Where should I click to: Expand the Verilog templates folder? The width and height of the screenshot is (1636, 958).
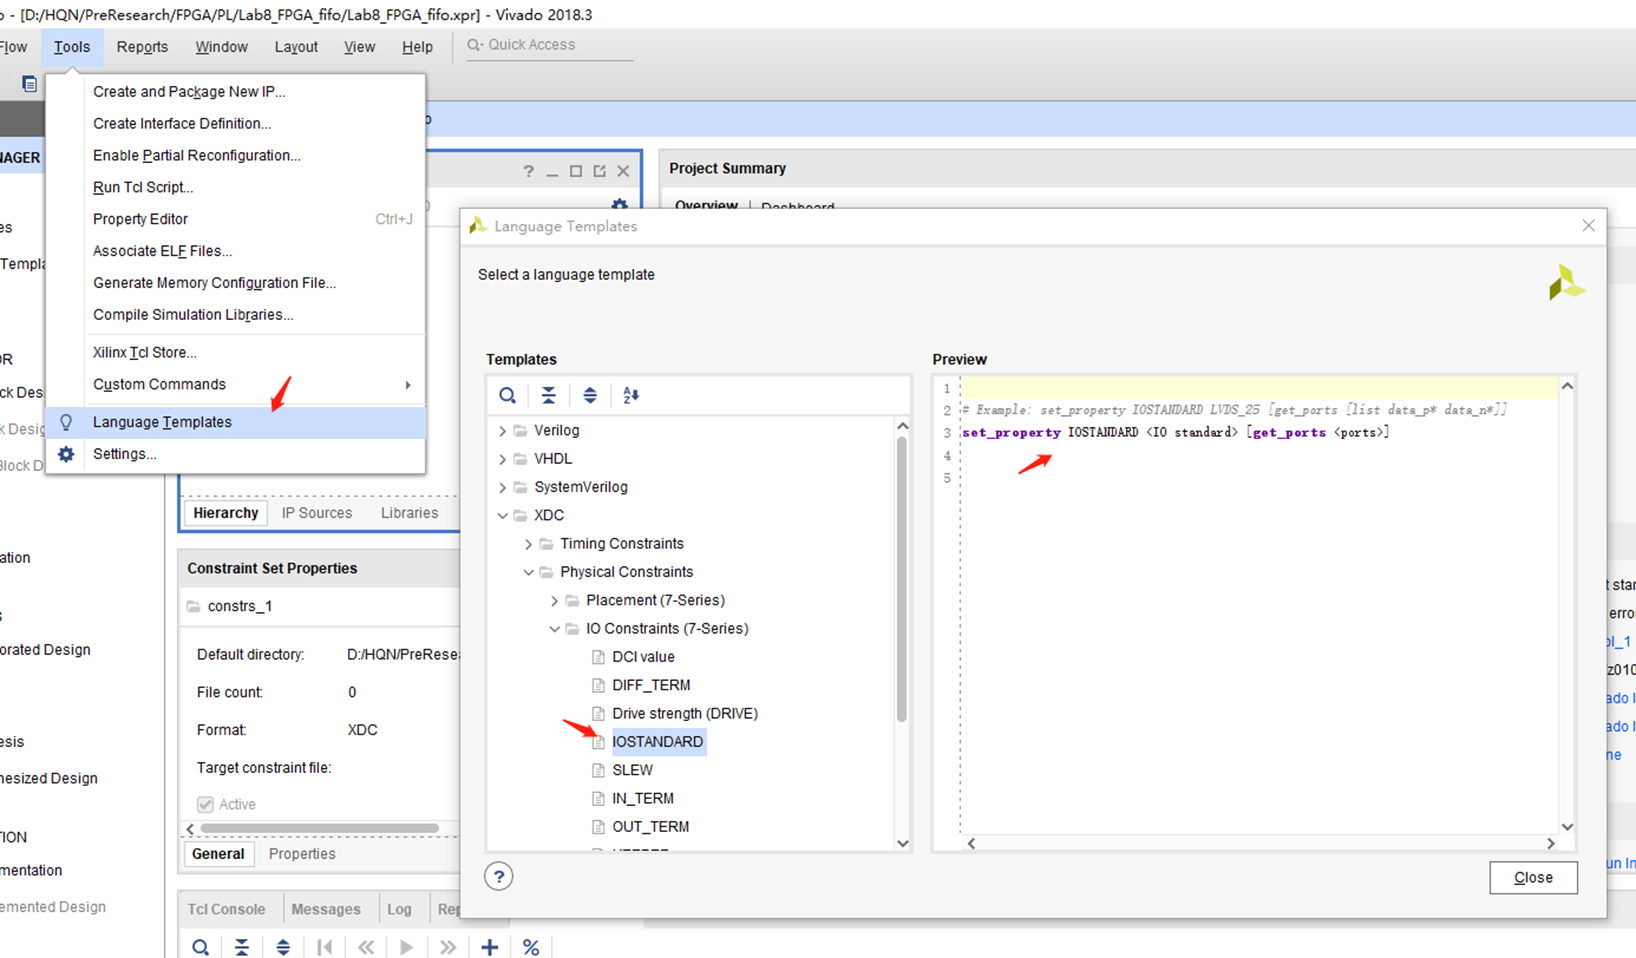tap(502, 431)
